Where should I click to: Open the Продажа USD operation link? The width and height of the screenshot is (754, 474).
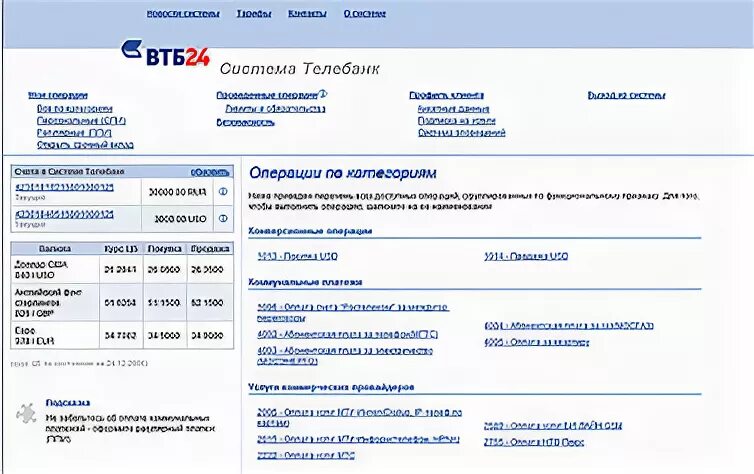[526, 256]
